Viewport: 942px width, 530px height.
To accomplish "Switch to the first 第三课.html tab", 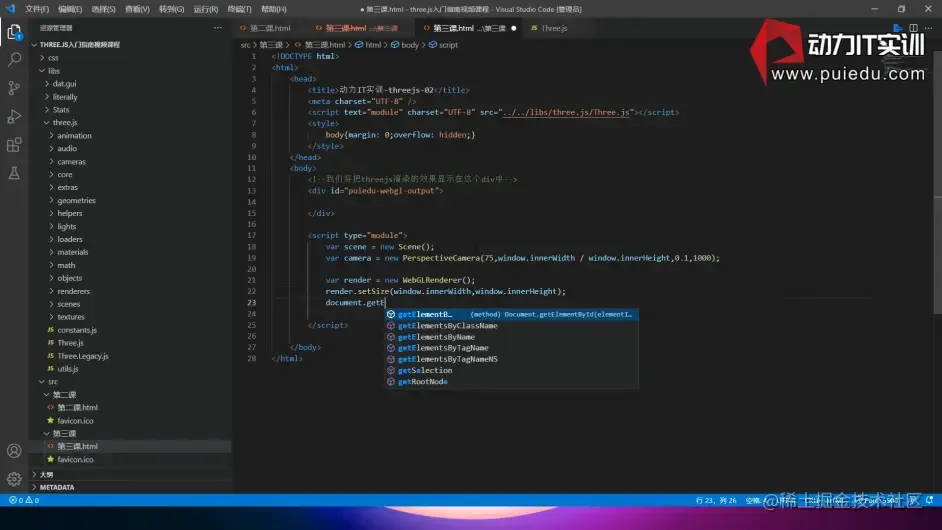I will click(x=361, y=28).
